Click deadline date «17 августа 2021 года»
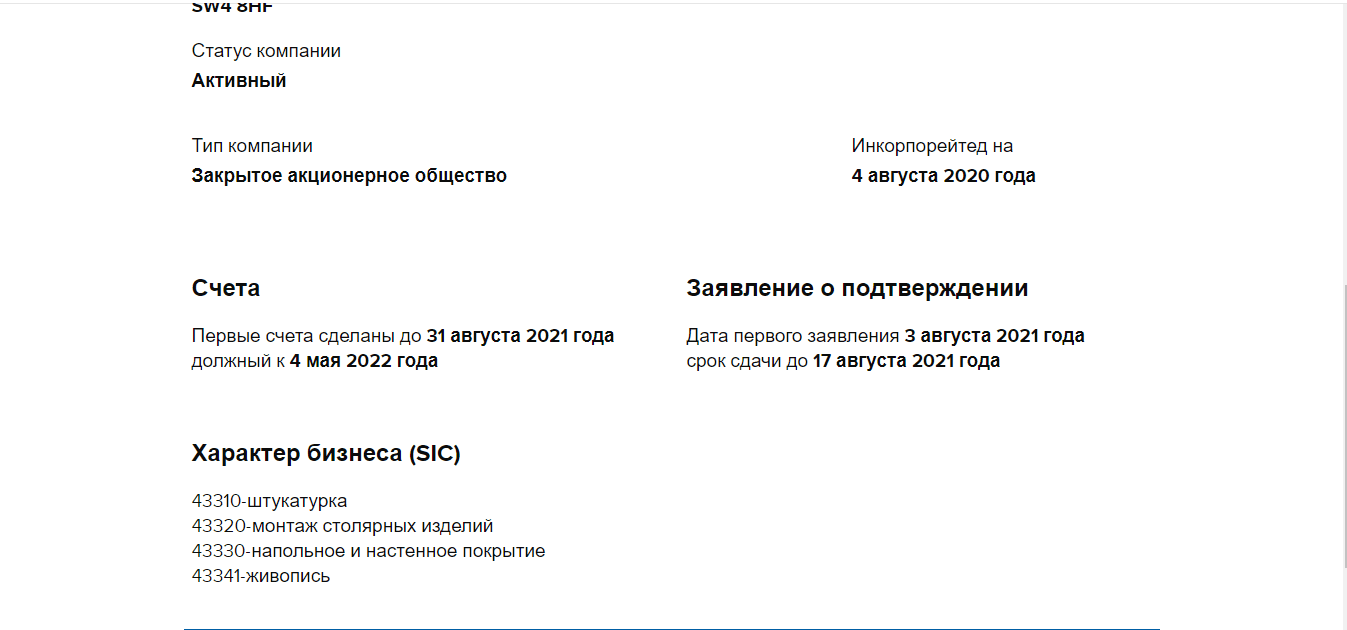 pos(906,361)
